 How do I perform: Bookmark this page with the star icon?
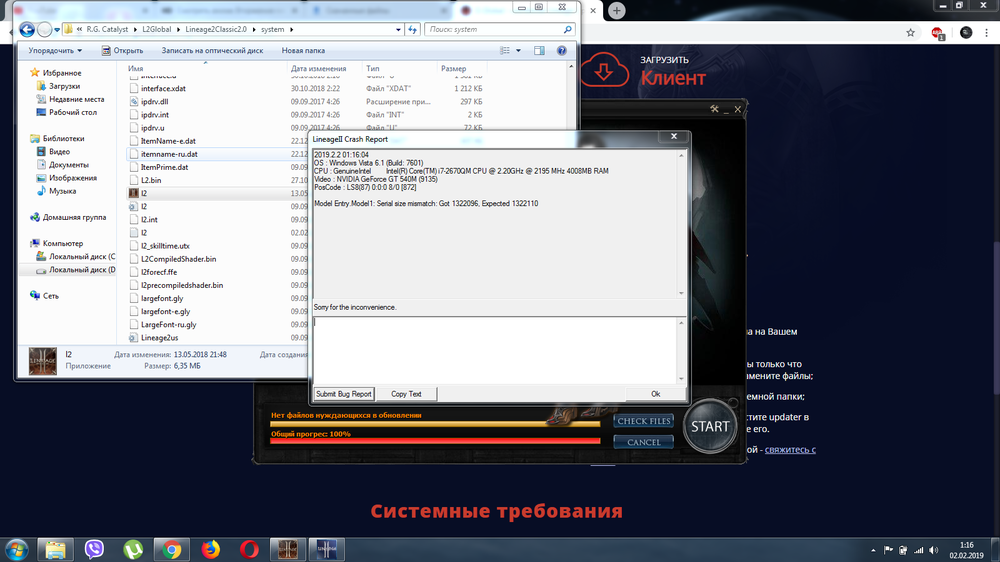click(x=910, y=32)
